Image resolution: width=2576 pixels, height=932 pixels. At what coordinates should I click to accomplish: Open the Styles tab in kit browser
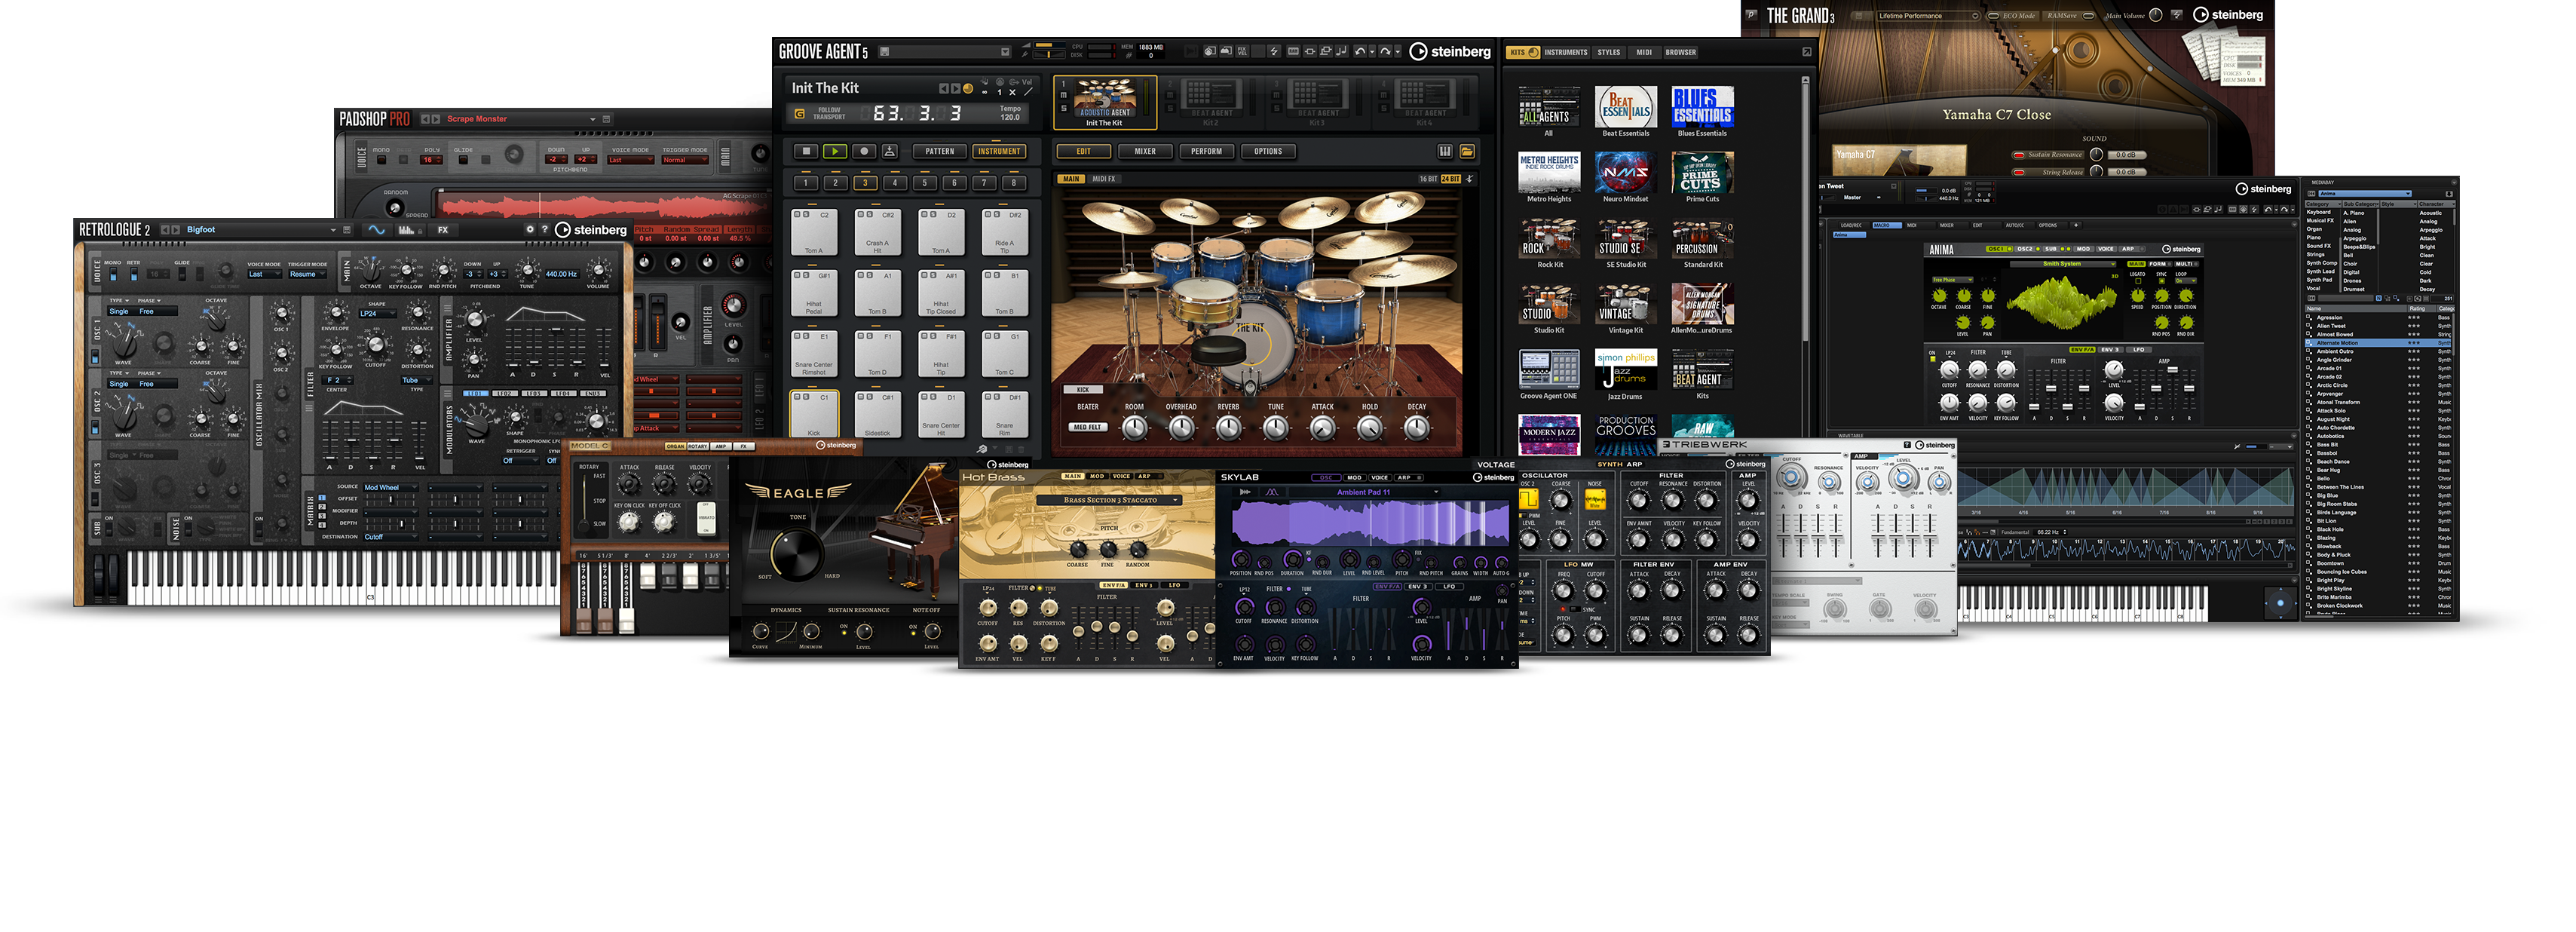click(1608, 52)
